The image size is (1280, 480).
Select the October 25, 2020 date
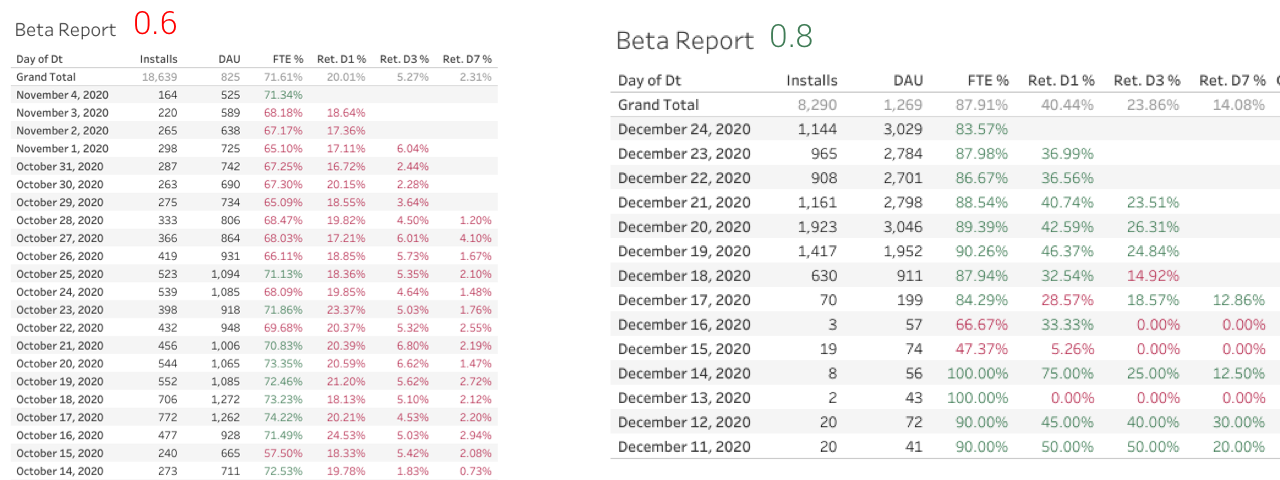point(59,275)
